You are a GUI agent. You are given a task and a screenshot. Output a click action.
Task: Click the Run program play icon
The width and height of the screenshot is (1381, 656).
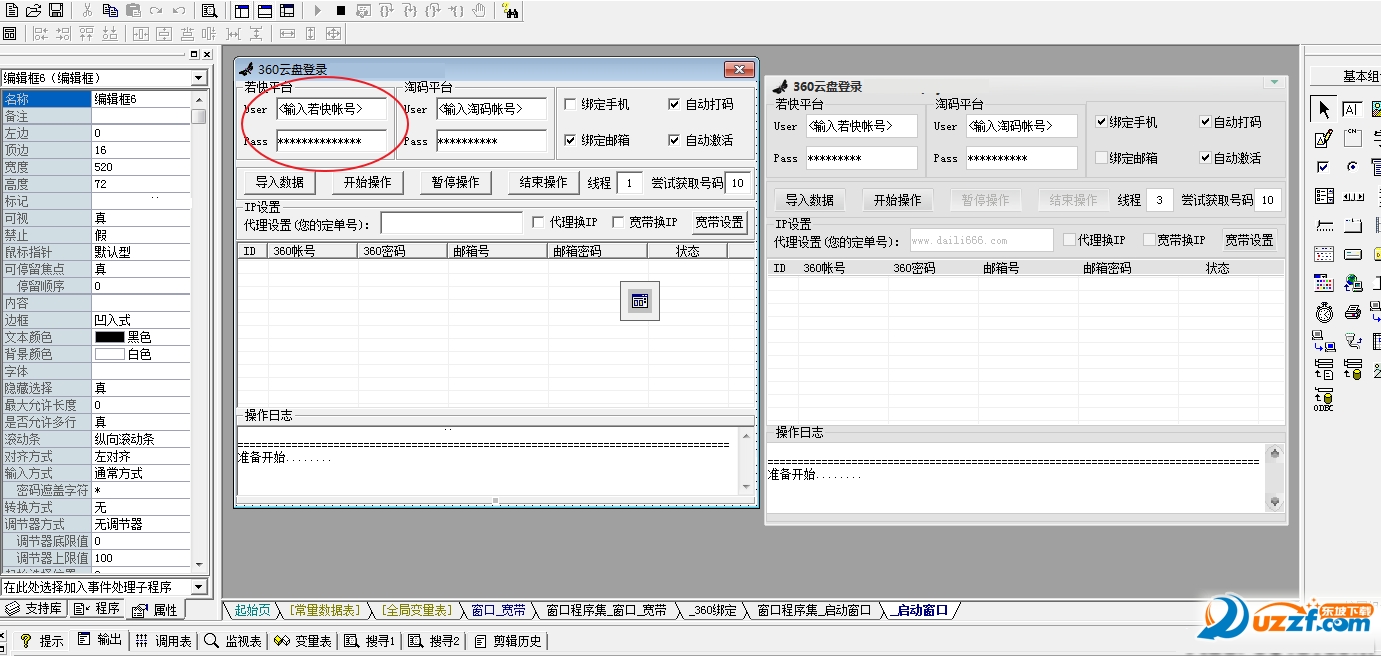point(318,10)
